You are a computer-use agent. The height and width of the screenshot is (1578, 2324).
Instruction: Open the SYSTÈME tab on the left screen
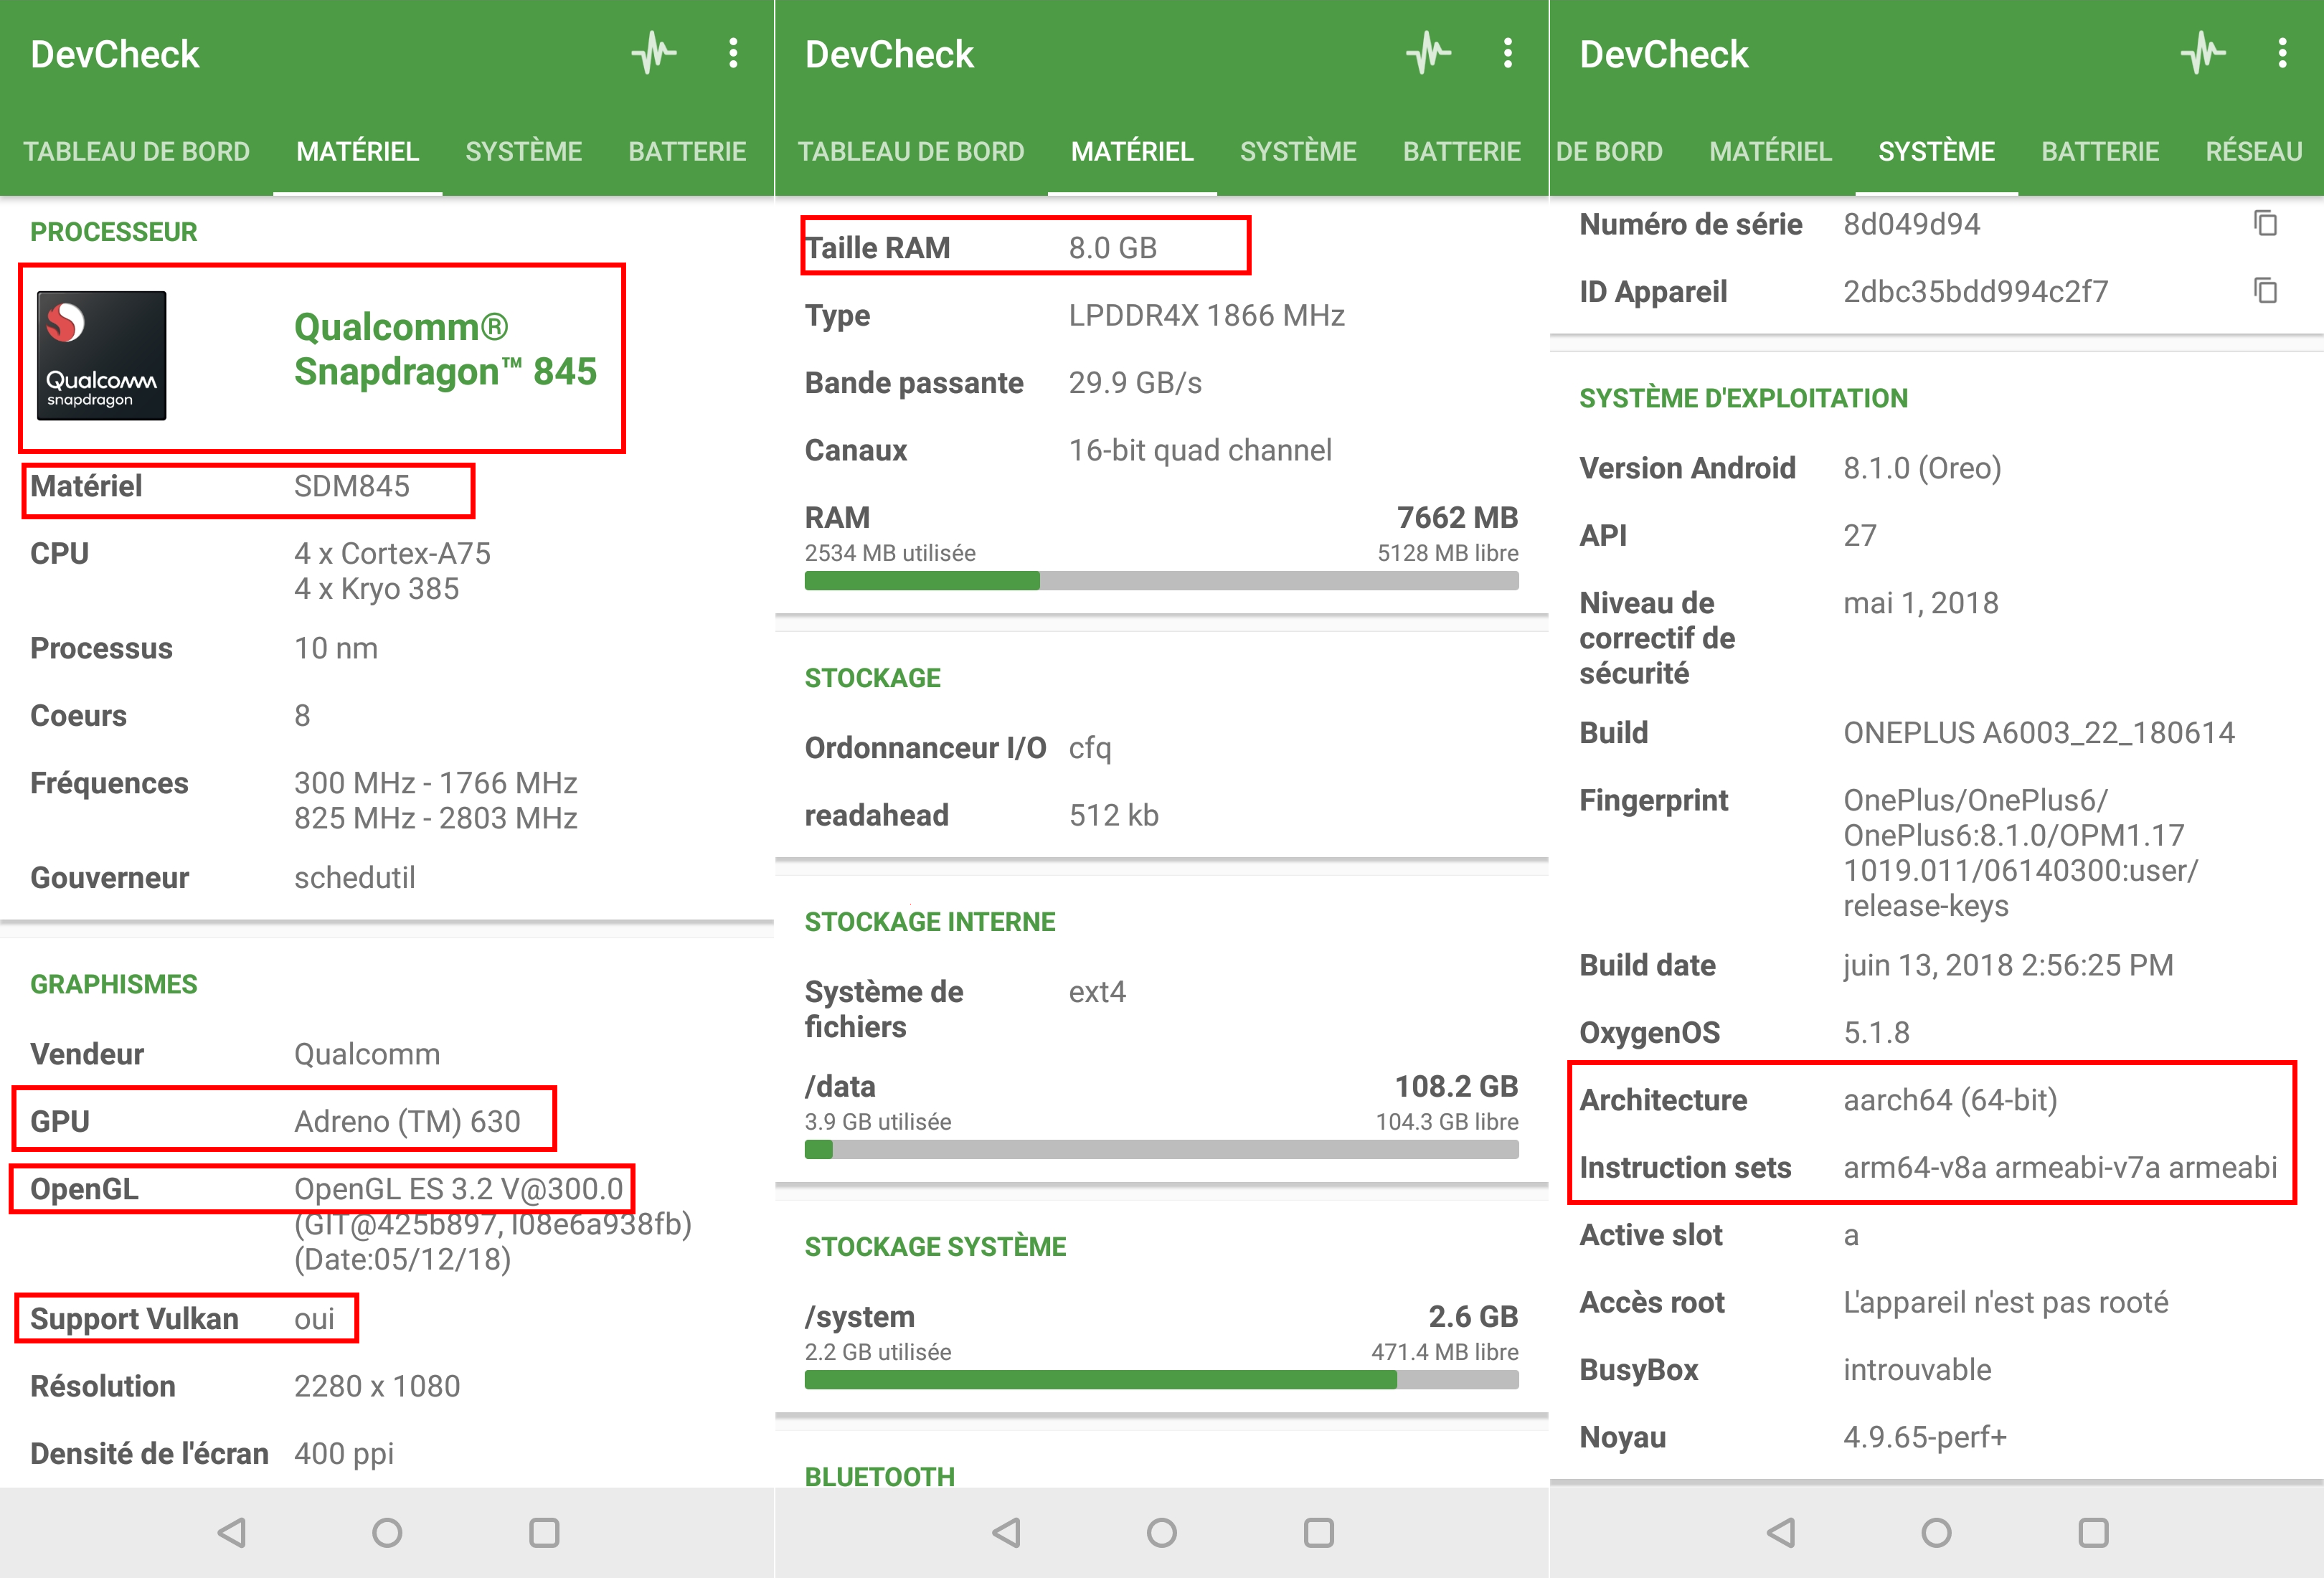(x=523, y=151)
